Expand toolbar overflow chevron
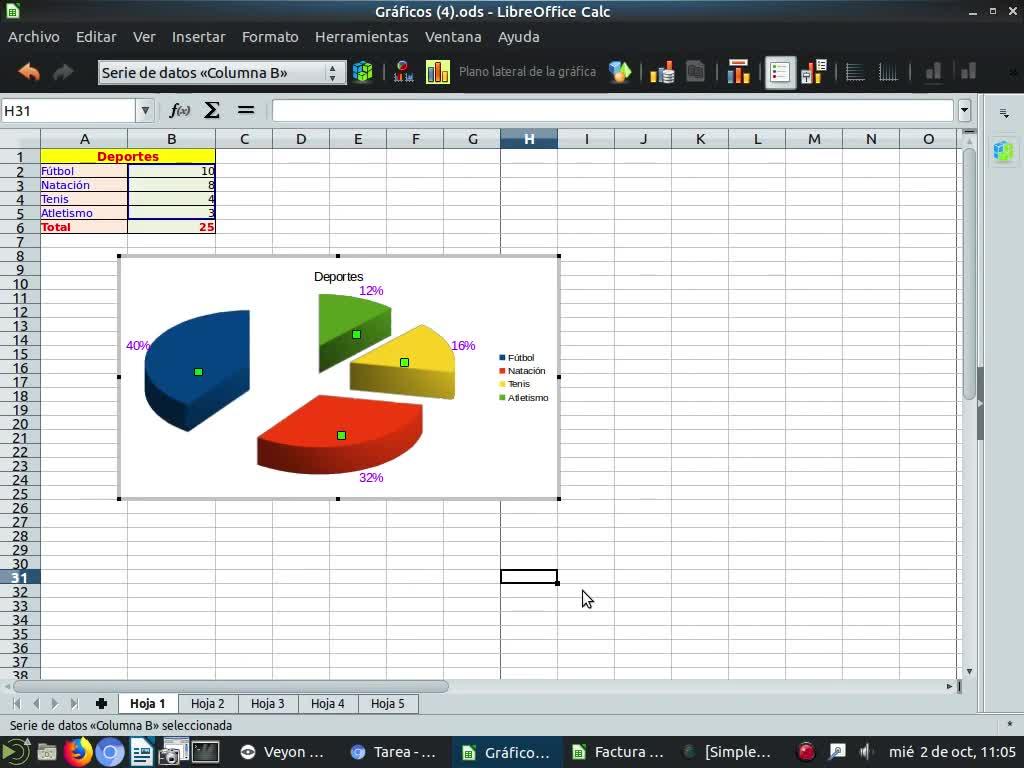The height and width of the screenshot is (768, 1024). [1014, 72]
